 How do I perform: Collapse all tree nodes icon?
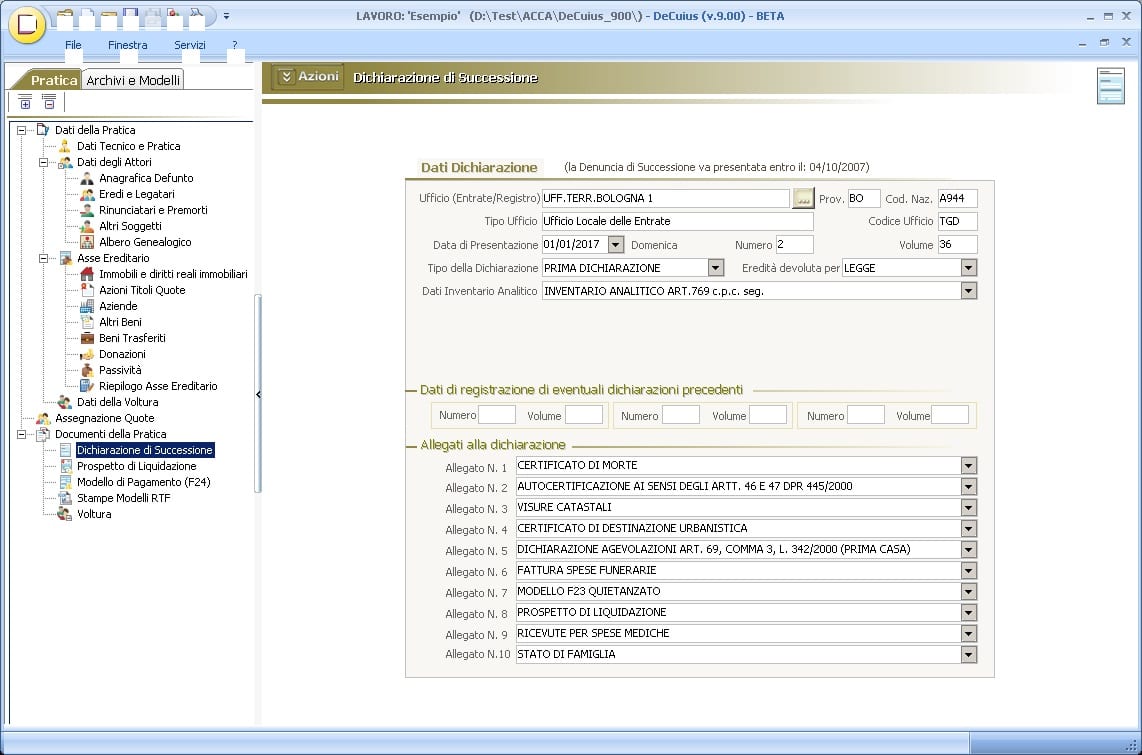[x=49, y=101]
